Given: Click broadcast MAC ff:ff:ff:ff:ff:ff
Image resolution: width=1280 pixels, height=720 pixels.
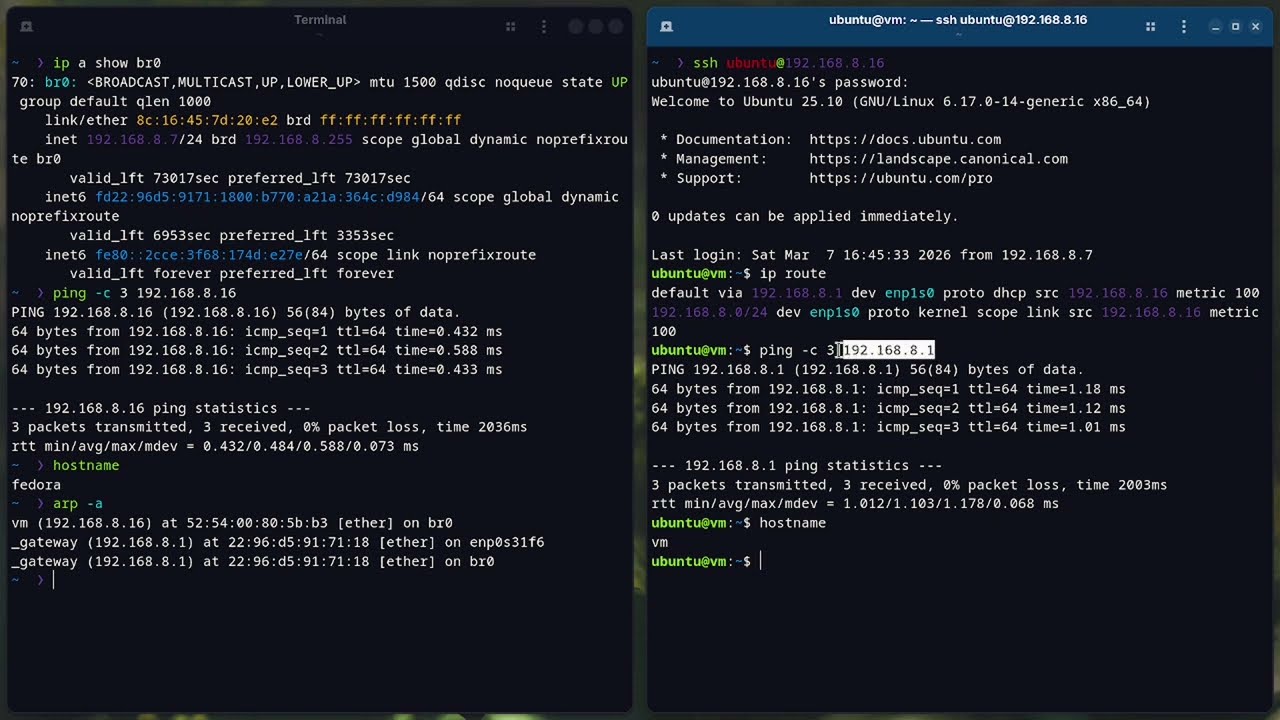Looking at the screenshot, I should coord(390,121).
